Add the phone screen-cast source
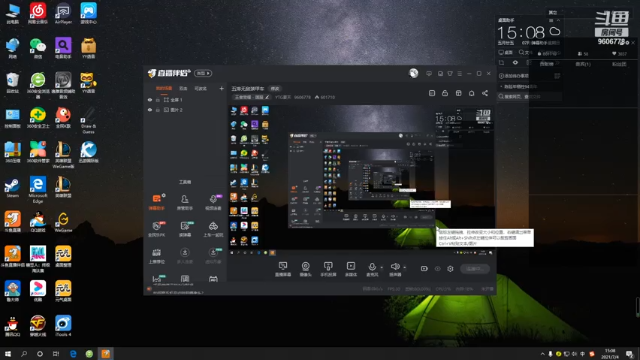The height and width of the screenshot is (360, 640). pyautogui.click(x=328, y=269)
